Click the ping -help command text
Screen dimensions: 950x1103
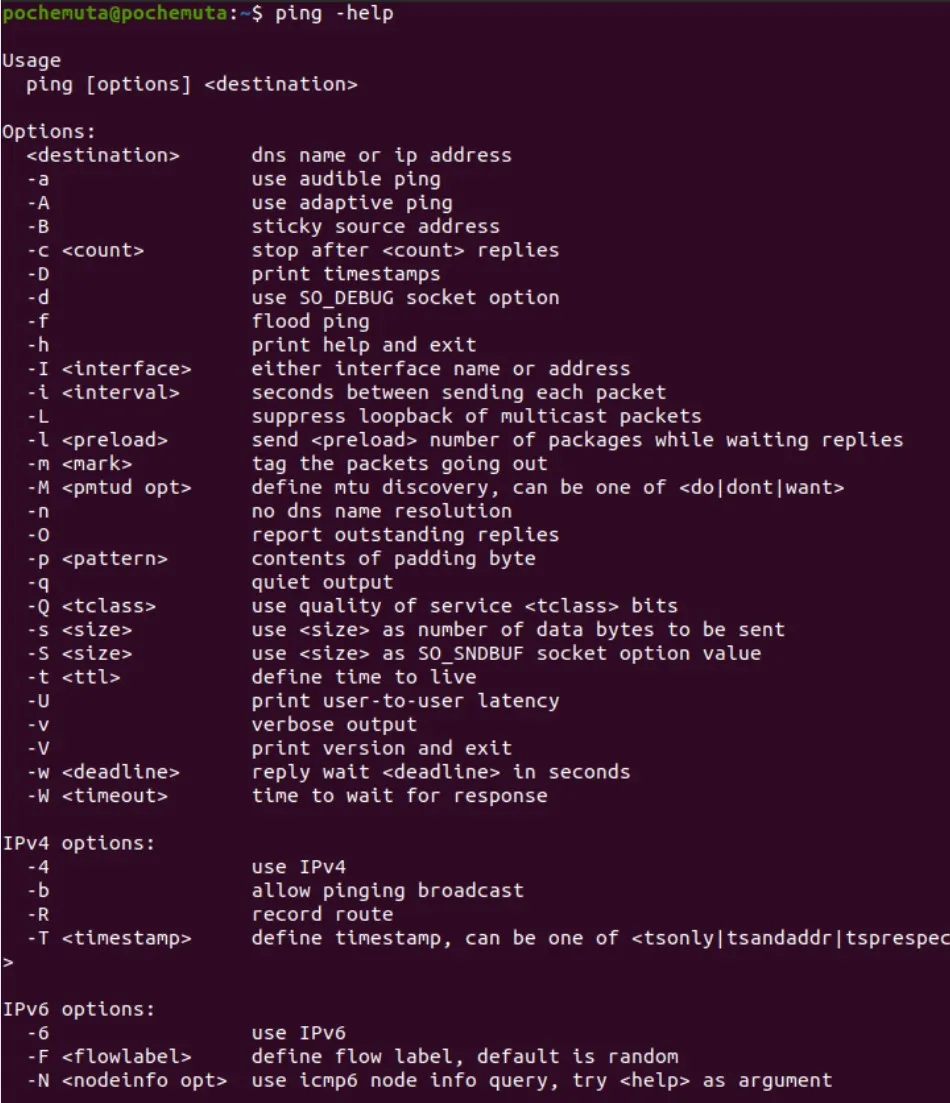334,13
